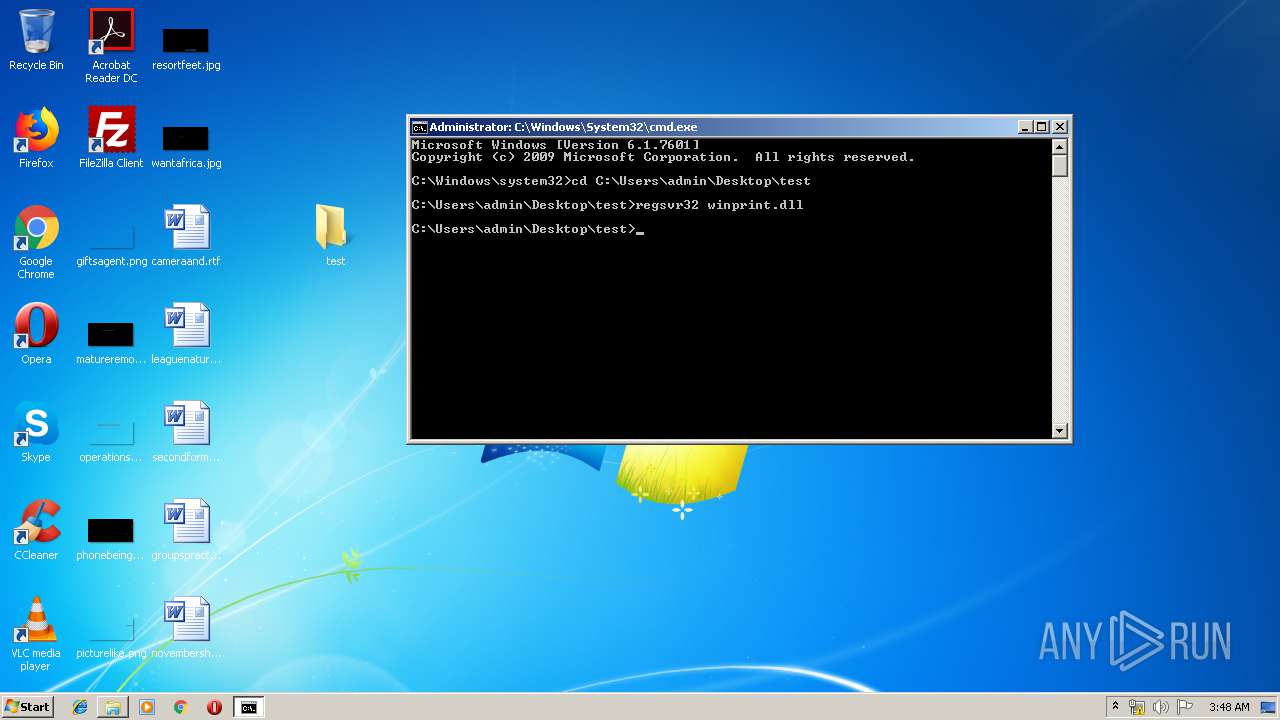
Task: Close the Administrator cmd window
Action: [x=1060, y=127]
